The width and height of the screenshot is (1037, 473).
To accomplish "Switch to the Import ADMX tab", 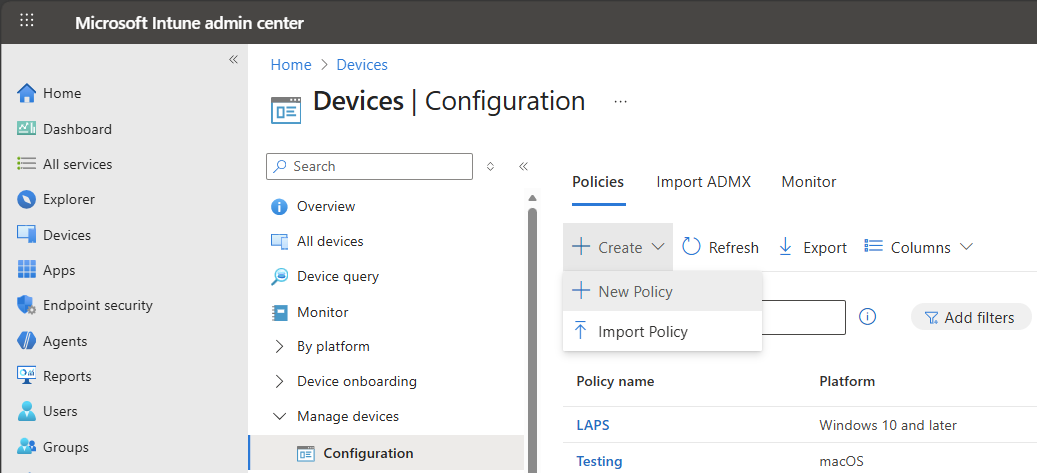I will pos(703,182).
